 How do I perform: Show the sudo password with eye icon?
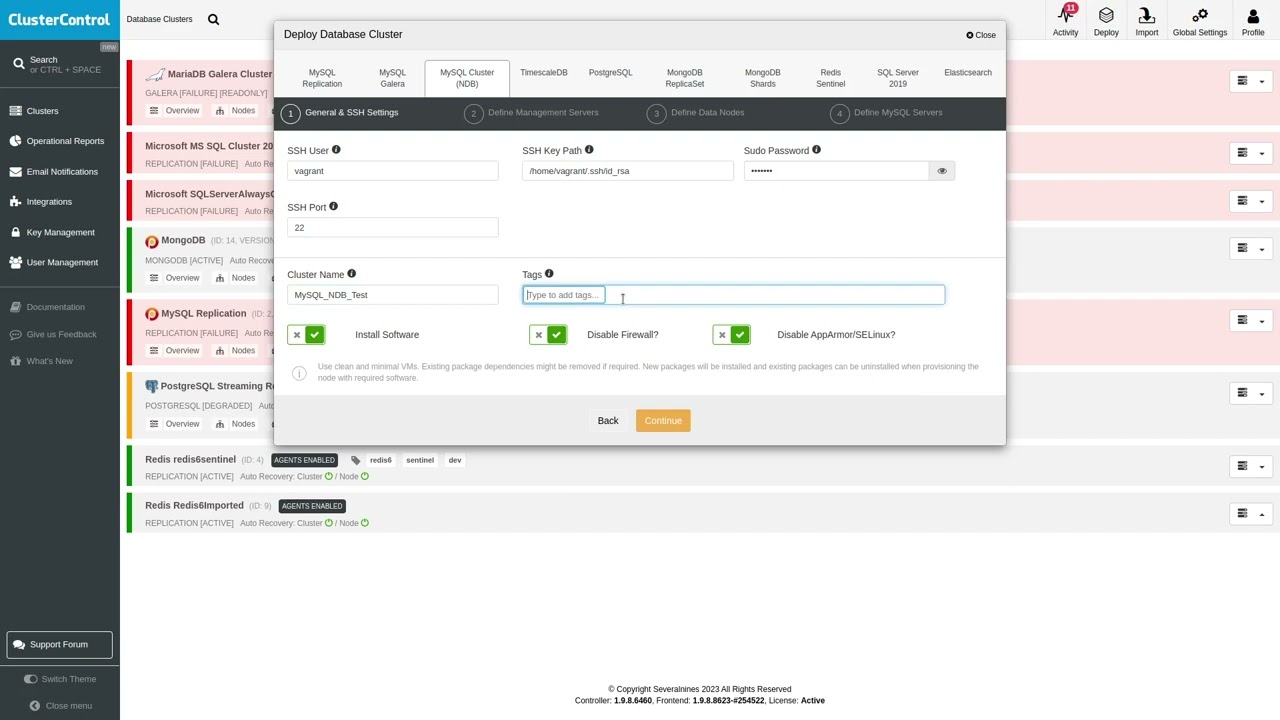tap(942, 171)
